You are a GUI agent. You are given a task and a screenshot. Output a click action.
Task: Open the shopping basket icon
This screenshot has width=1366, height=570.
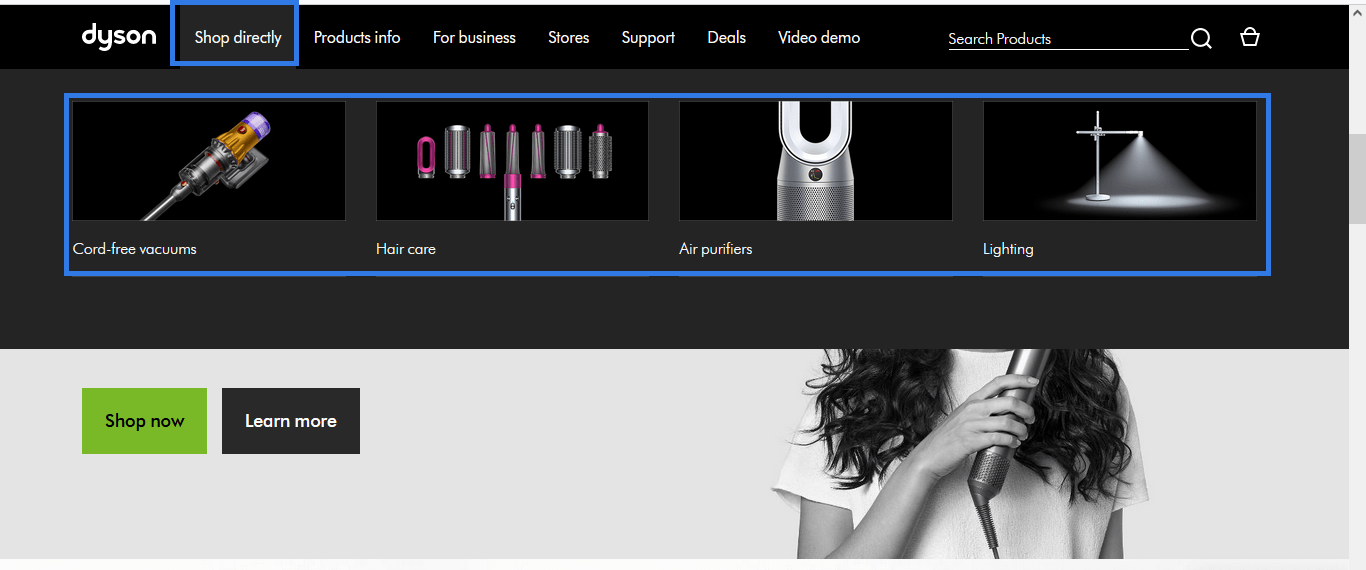[1249, 37]
